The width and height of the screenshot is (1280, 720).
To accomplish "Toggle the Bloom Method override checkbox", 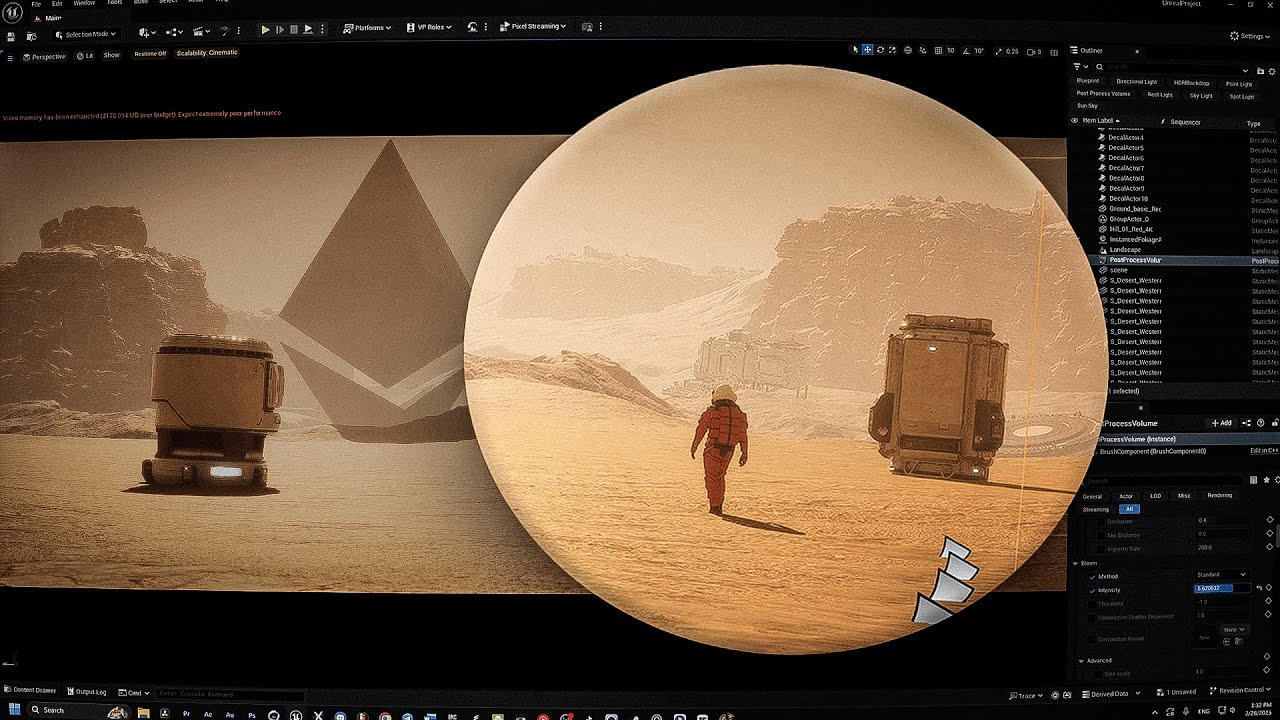I will [x=1092, y=577].
